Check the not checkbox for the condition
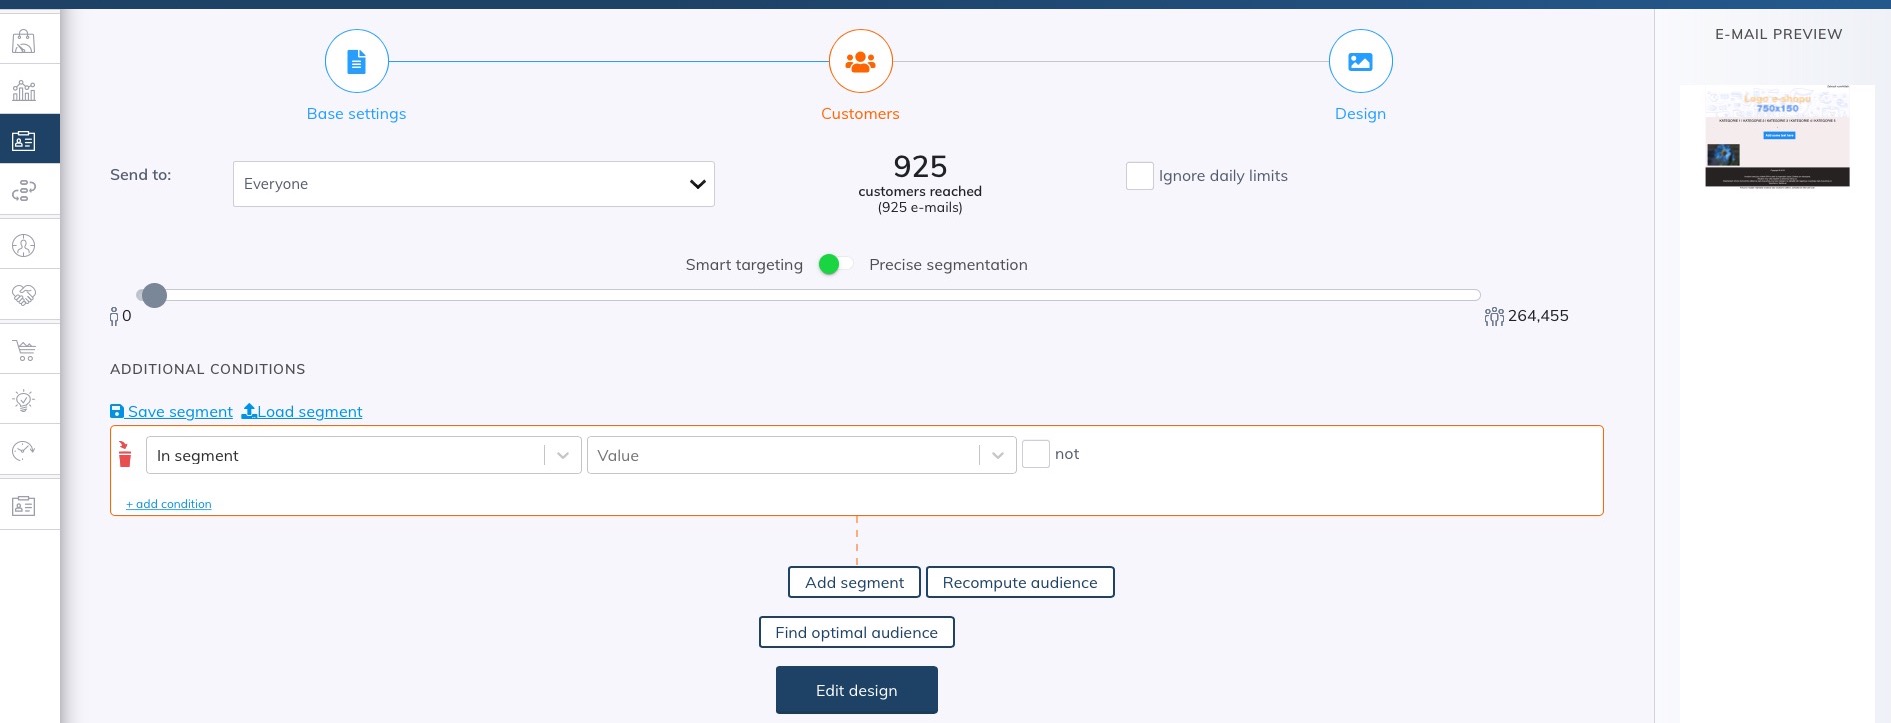 tap(1036, 454)
